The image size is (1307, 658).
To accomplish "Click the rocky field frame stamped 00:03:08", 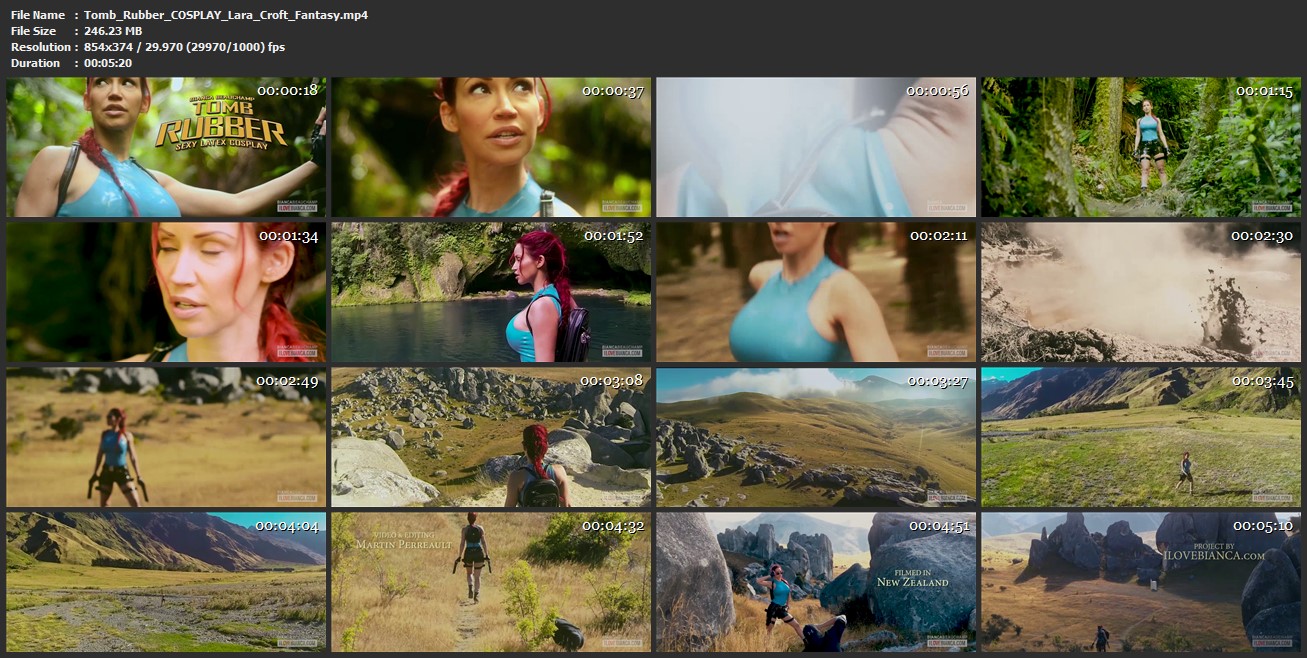I will (491, 437).
